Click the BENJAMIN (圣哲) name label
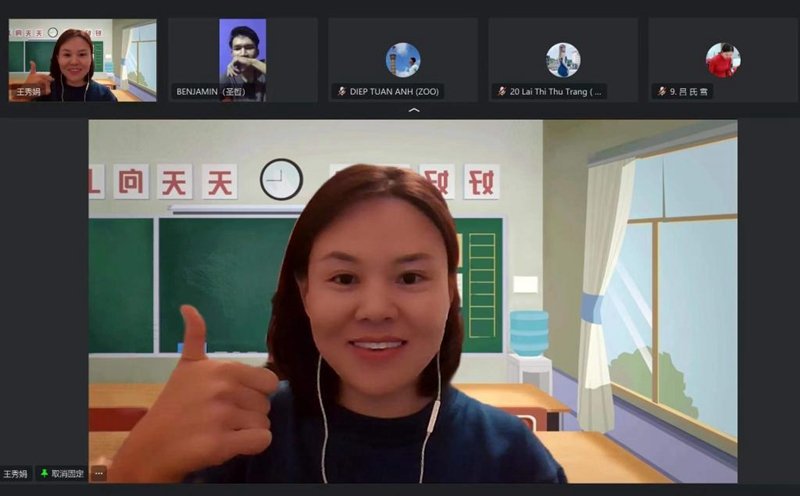Image resolution: width=800 pixels, height=496 pixels. pyautogui.click(x=211, y=92)
